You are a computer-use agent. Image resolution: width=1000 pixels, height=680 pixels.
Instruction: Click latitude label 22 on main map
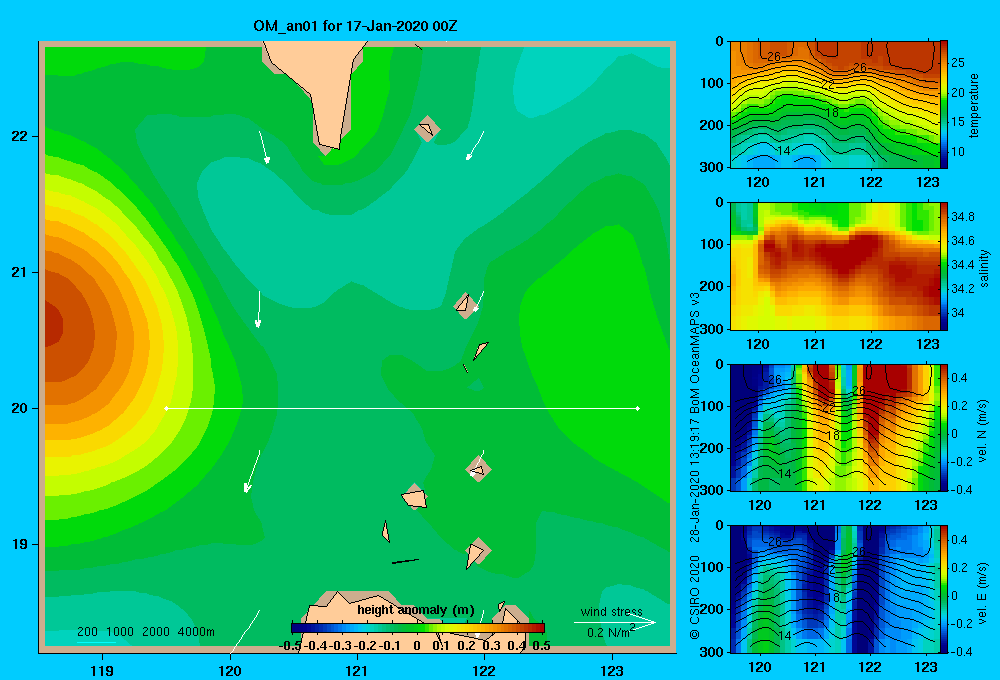click(20, 136)
